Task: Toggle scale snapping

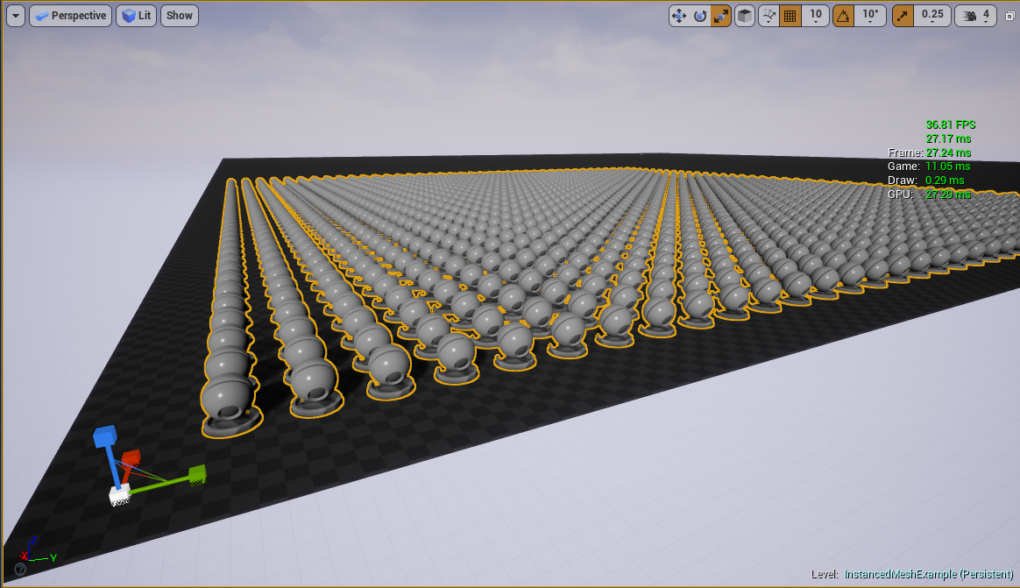Action: (x=902, y=16)
